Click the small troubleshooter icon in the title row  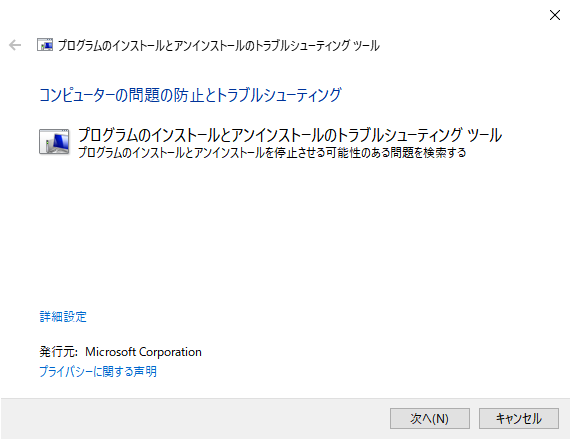(45, 45)
